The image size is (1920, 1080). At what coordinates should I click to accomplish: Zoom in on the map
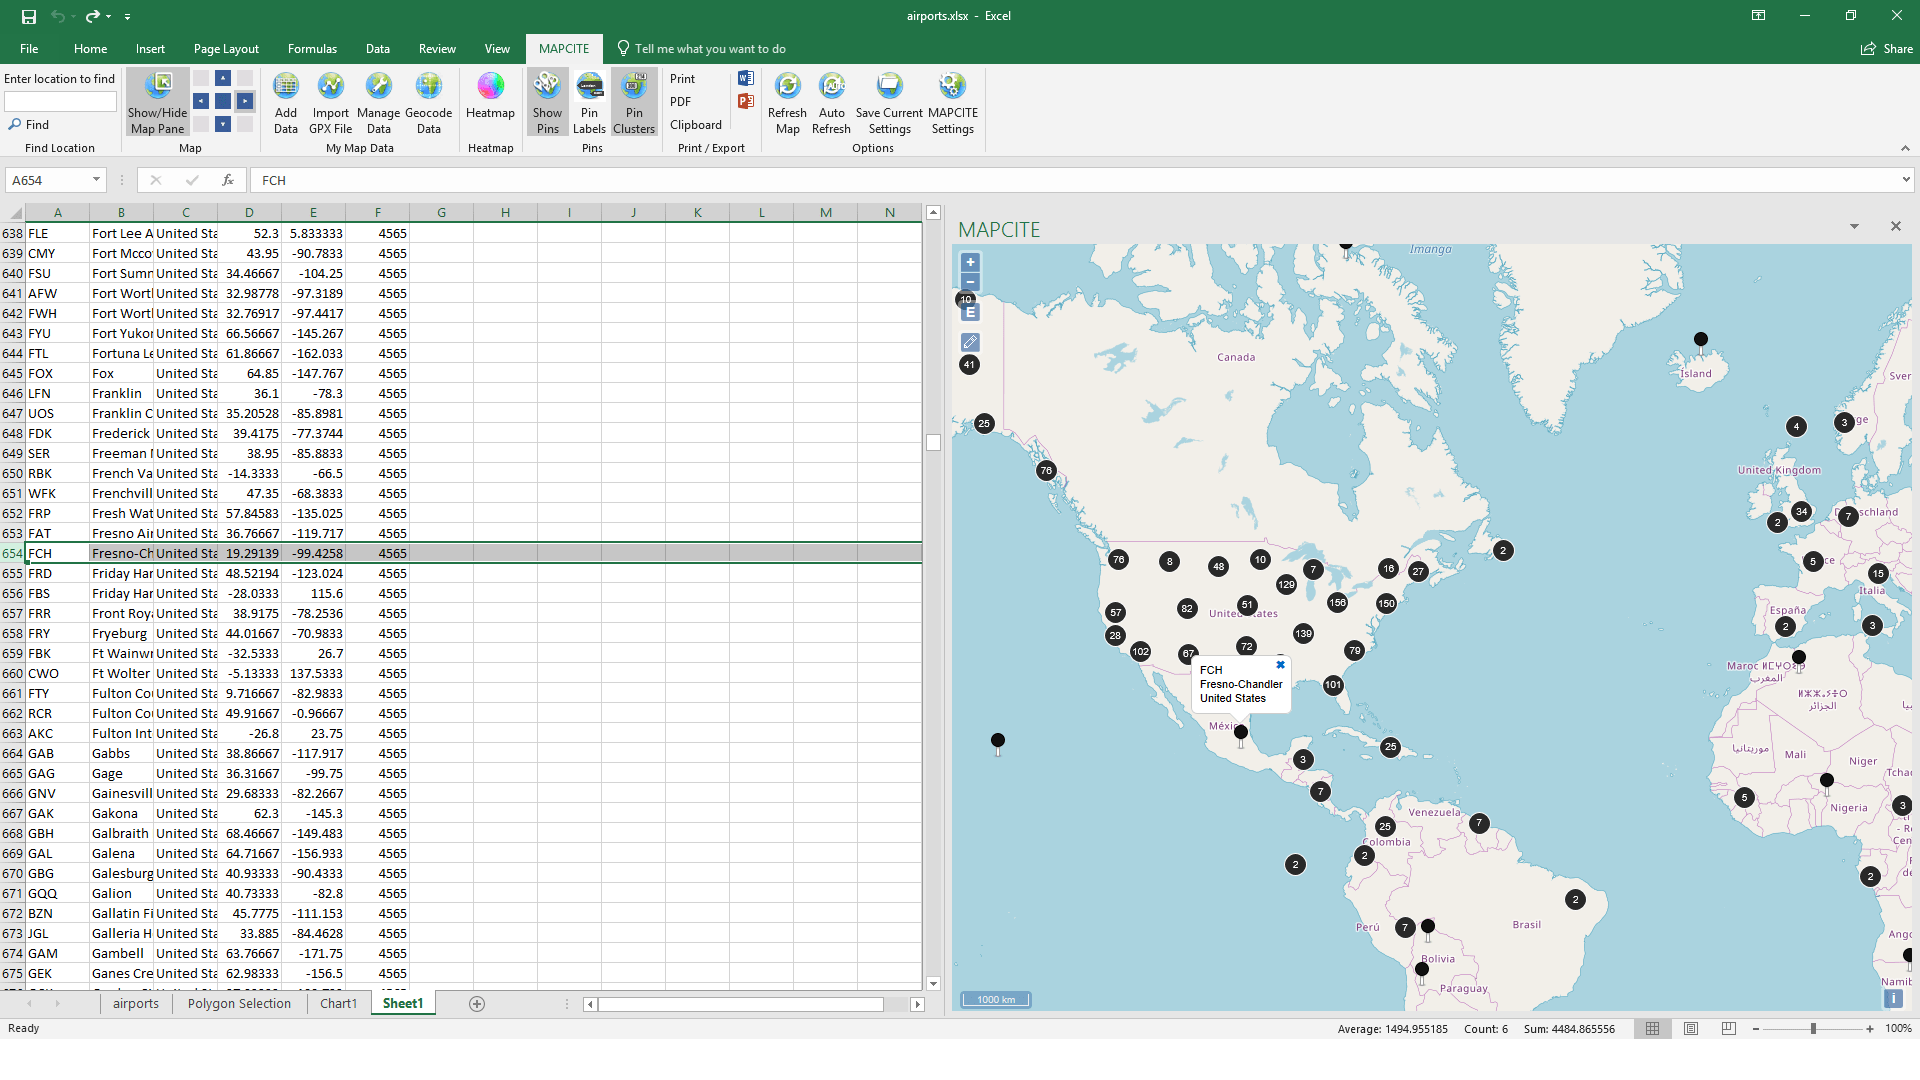[x=970, y=262]
